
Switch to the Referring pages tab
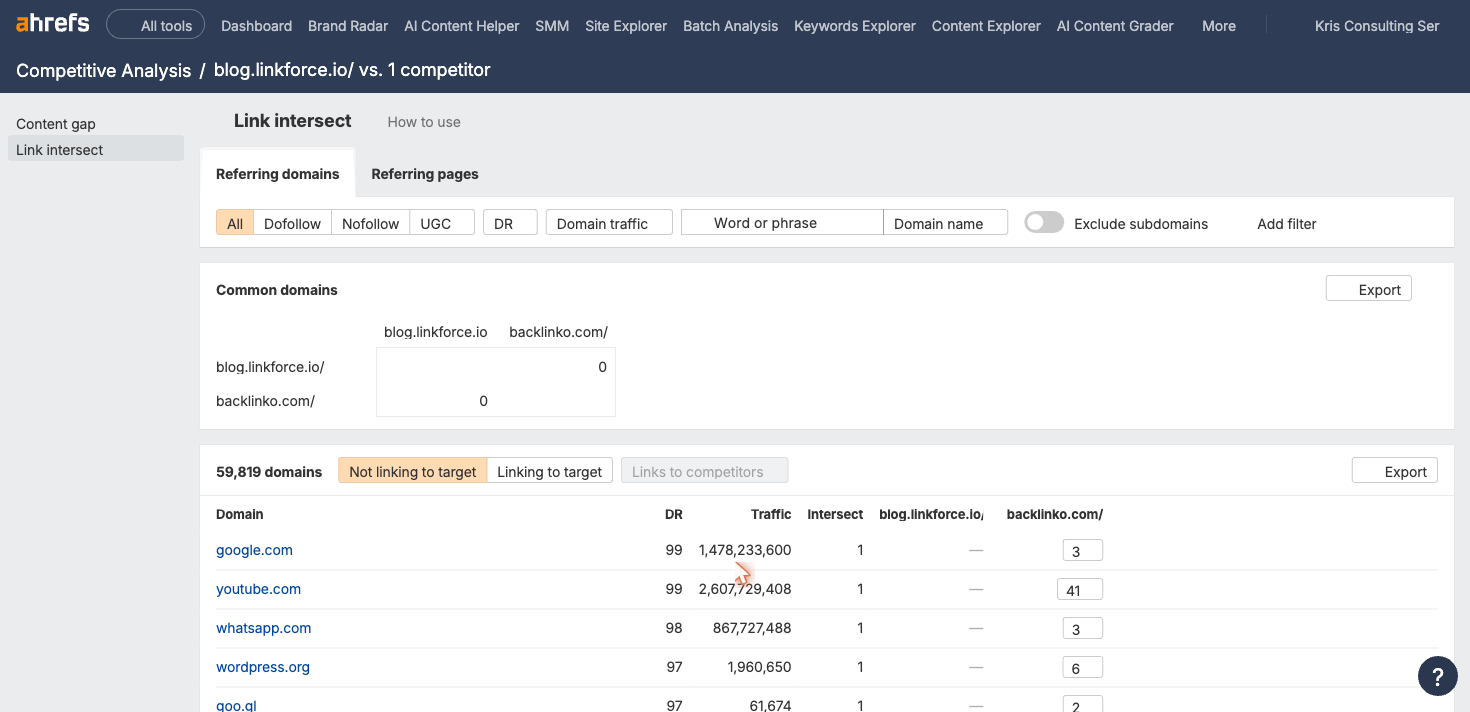425,173
